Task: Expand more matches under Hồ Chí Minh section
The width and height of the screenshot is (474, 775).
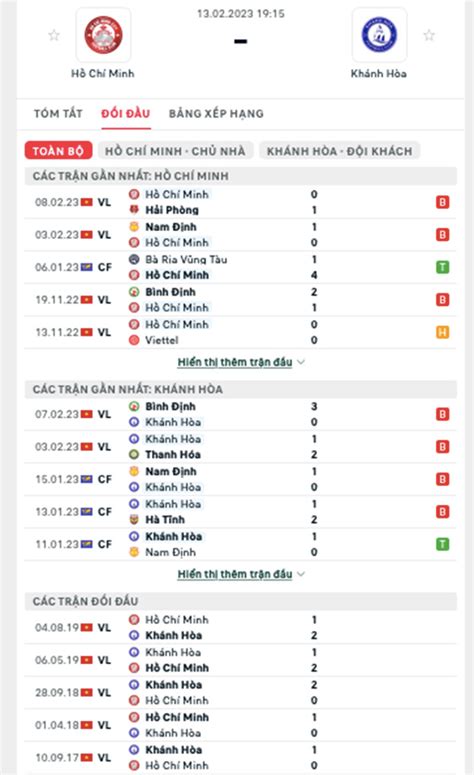Action: point(235,362)
